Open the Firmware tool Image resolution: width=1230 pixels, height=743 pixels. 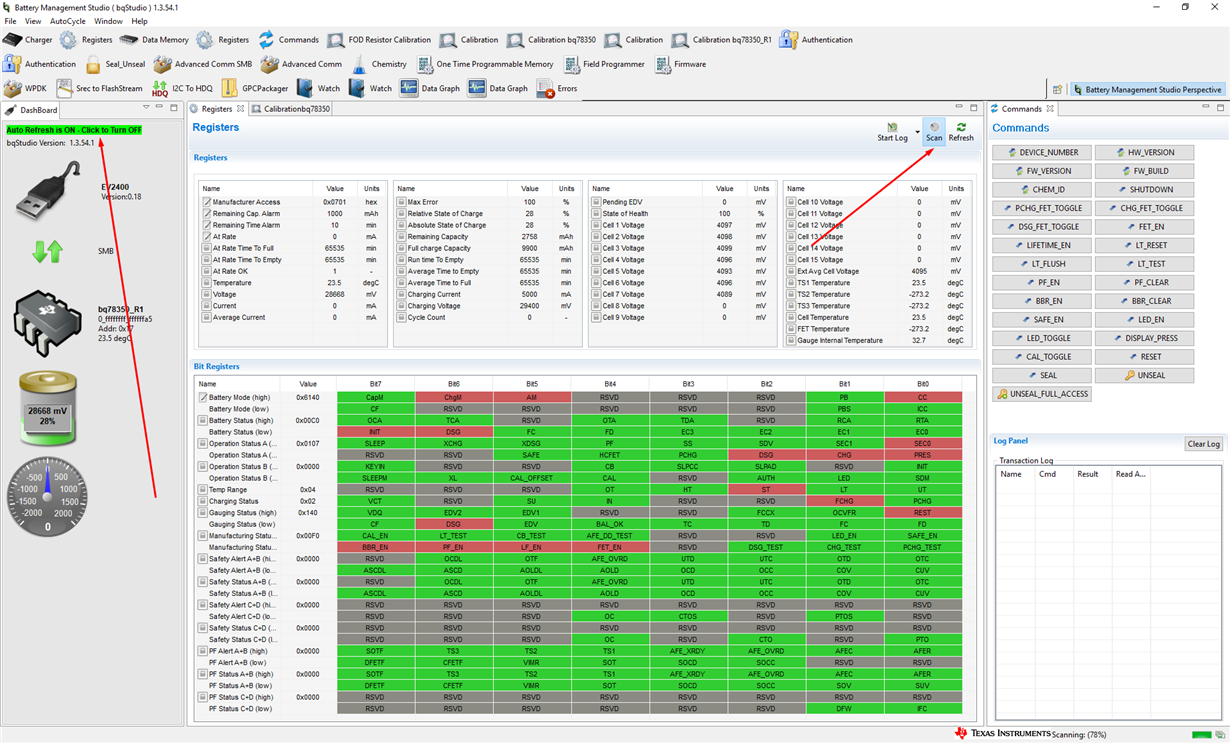pos(681,64)
